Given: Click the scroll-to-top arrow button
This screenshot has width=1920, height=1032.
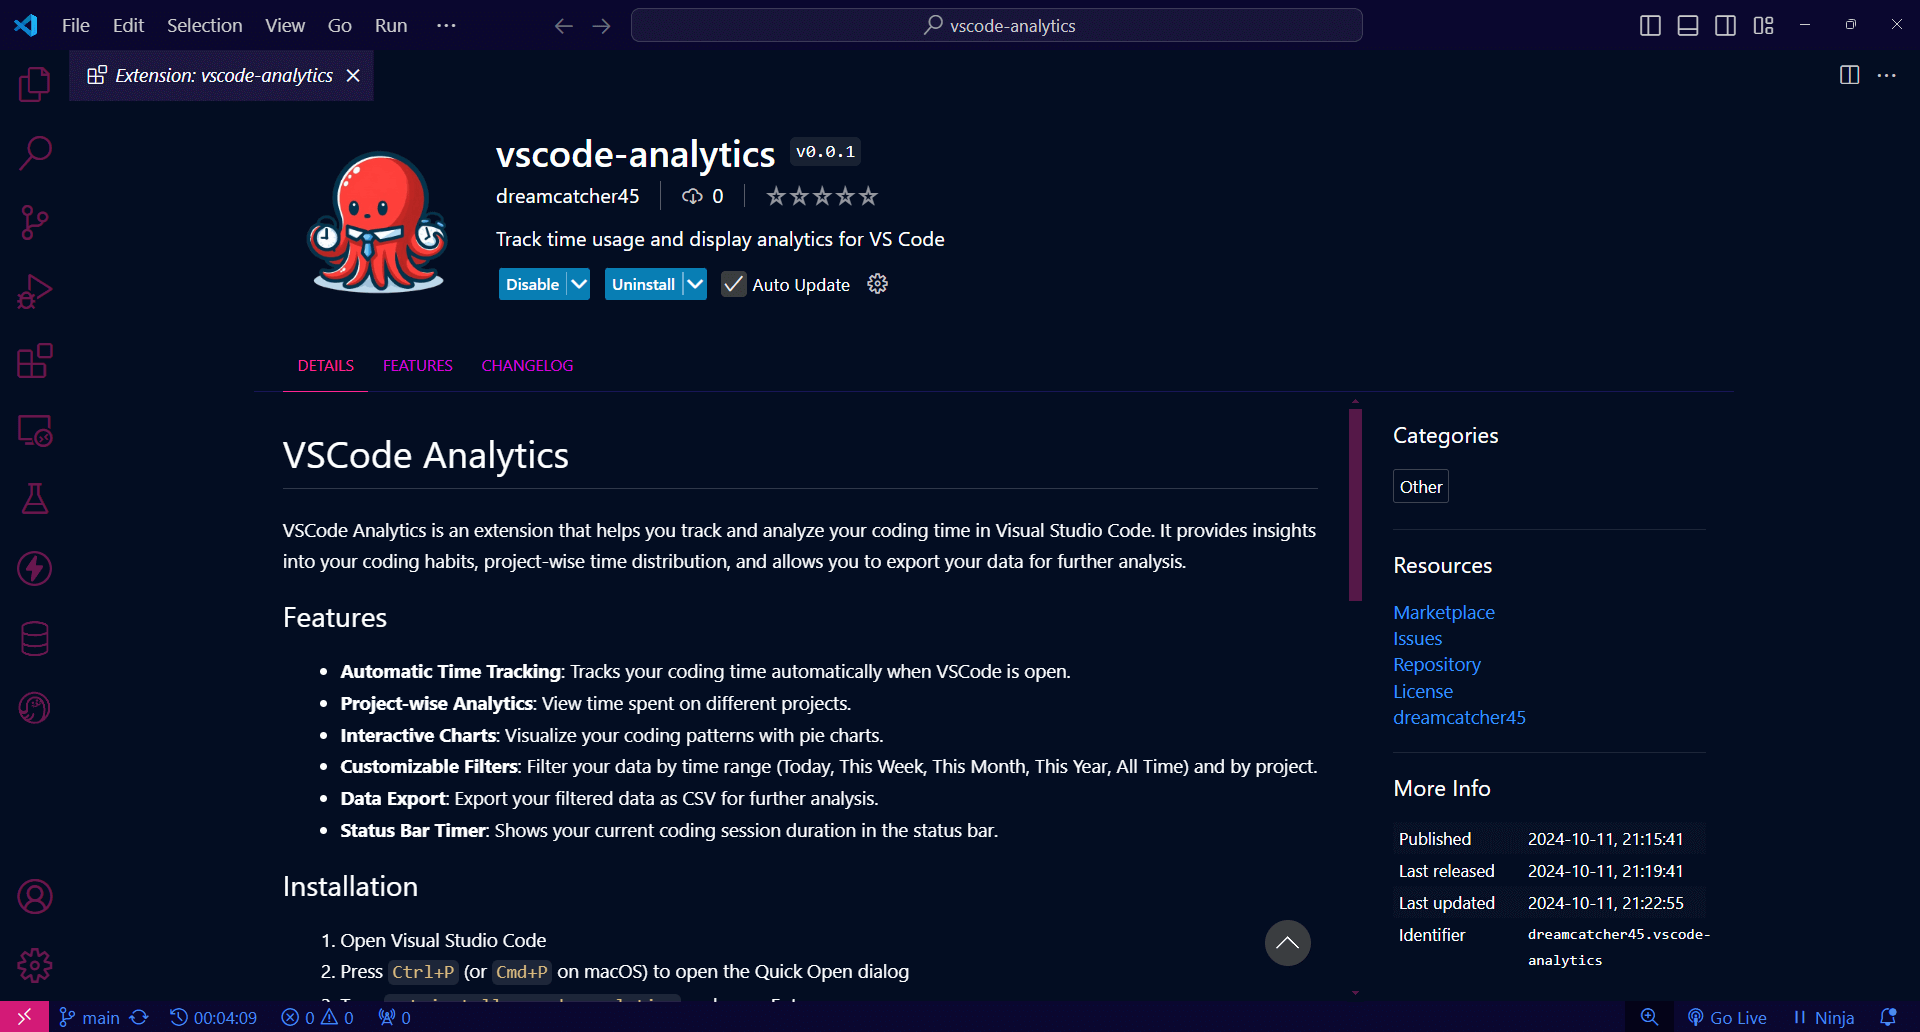Looking at the screenshot, I should coord(1288,943).
